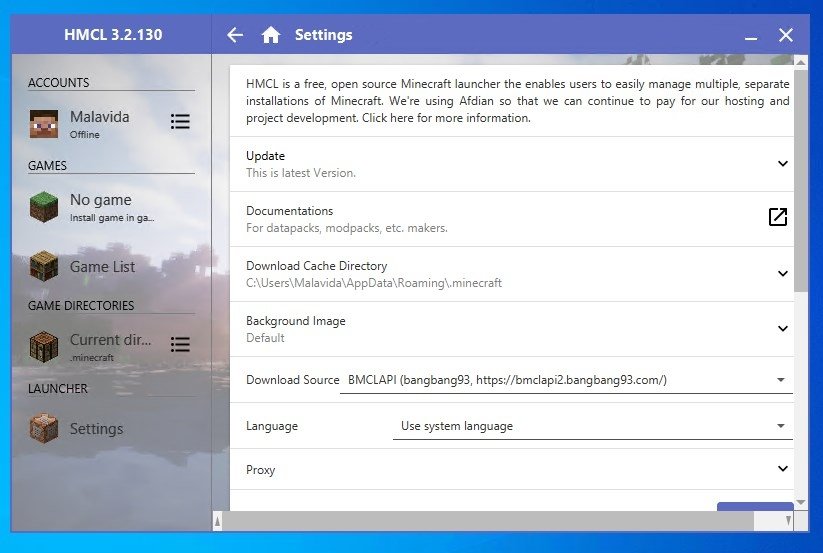Go back with the left arrow icon
Image resolution: width=823 pixels, height=553 pixels.
point(235,35)
